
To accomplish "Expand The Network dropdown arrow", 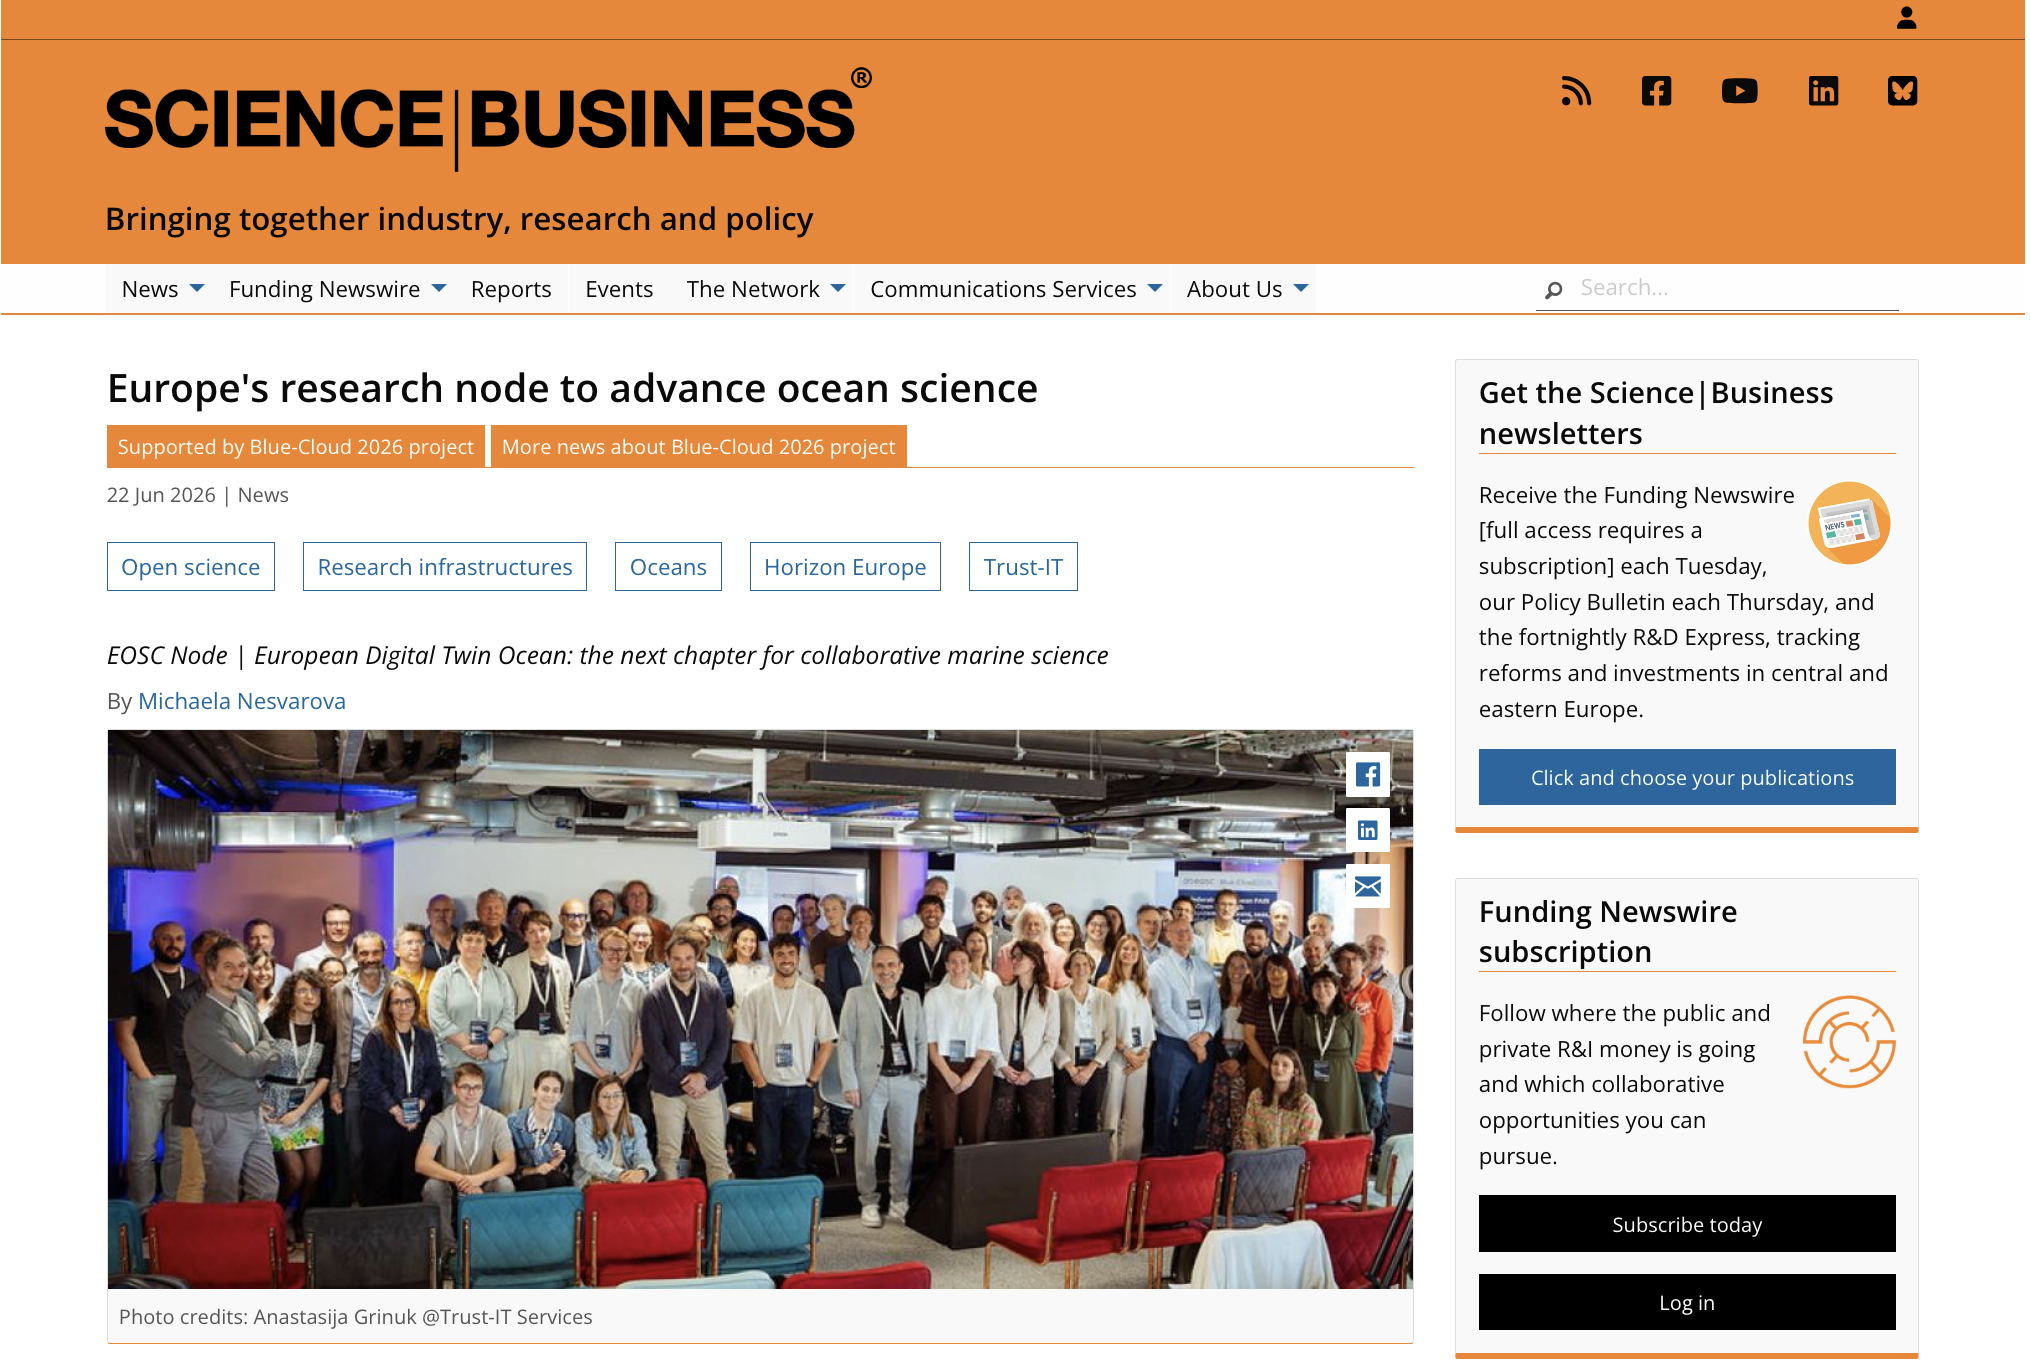I will (838, 288).
